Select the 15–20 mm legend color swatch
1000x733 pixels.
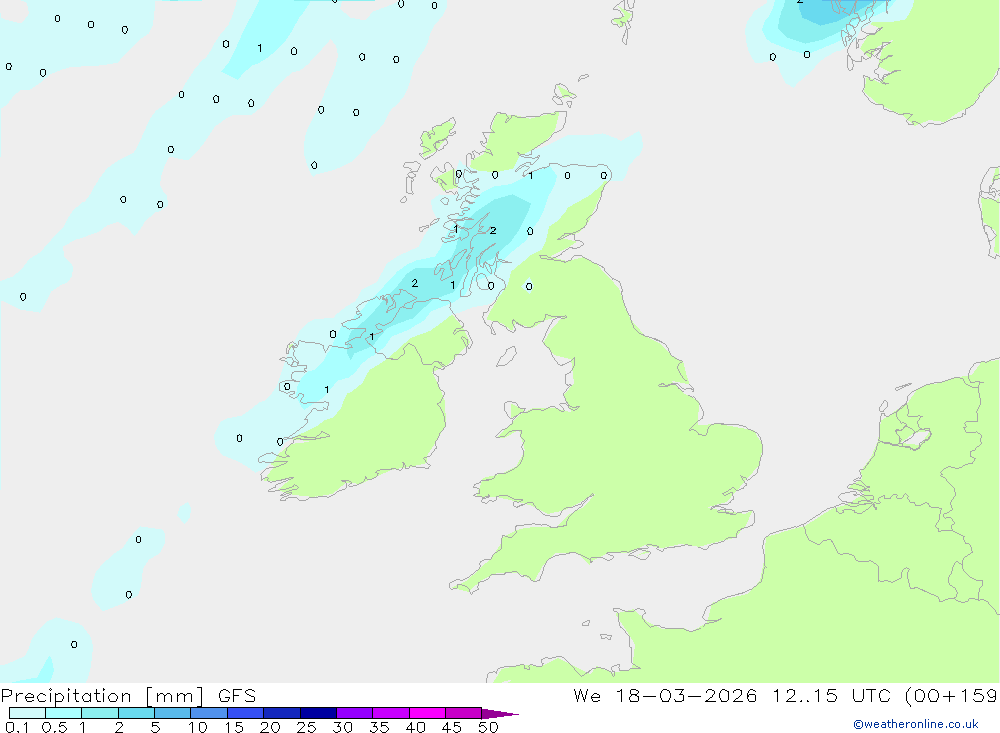[246, 713]
